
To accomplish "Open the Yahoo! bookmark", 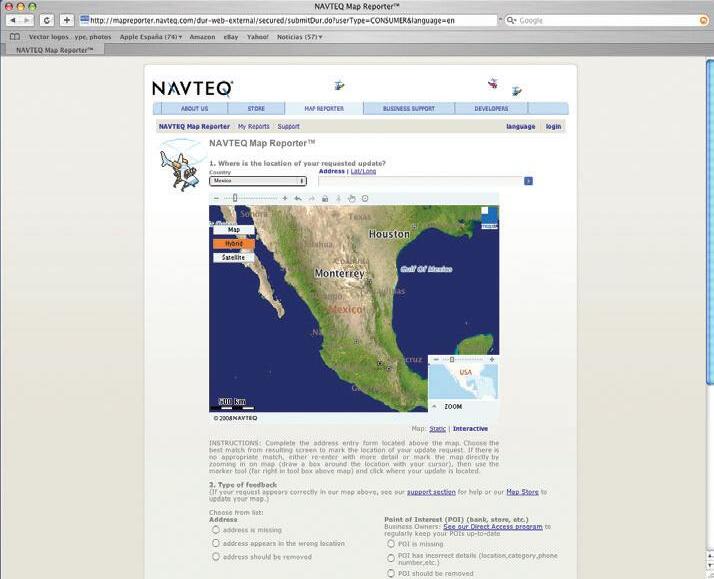I will (258, 37).
